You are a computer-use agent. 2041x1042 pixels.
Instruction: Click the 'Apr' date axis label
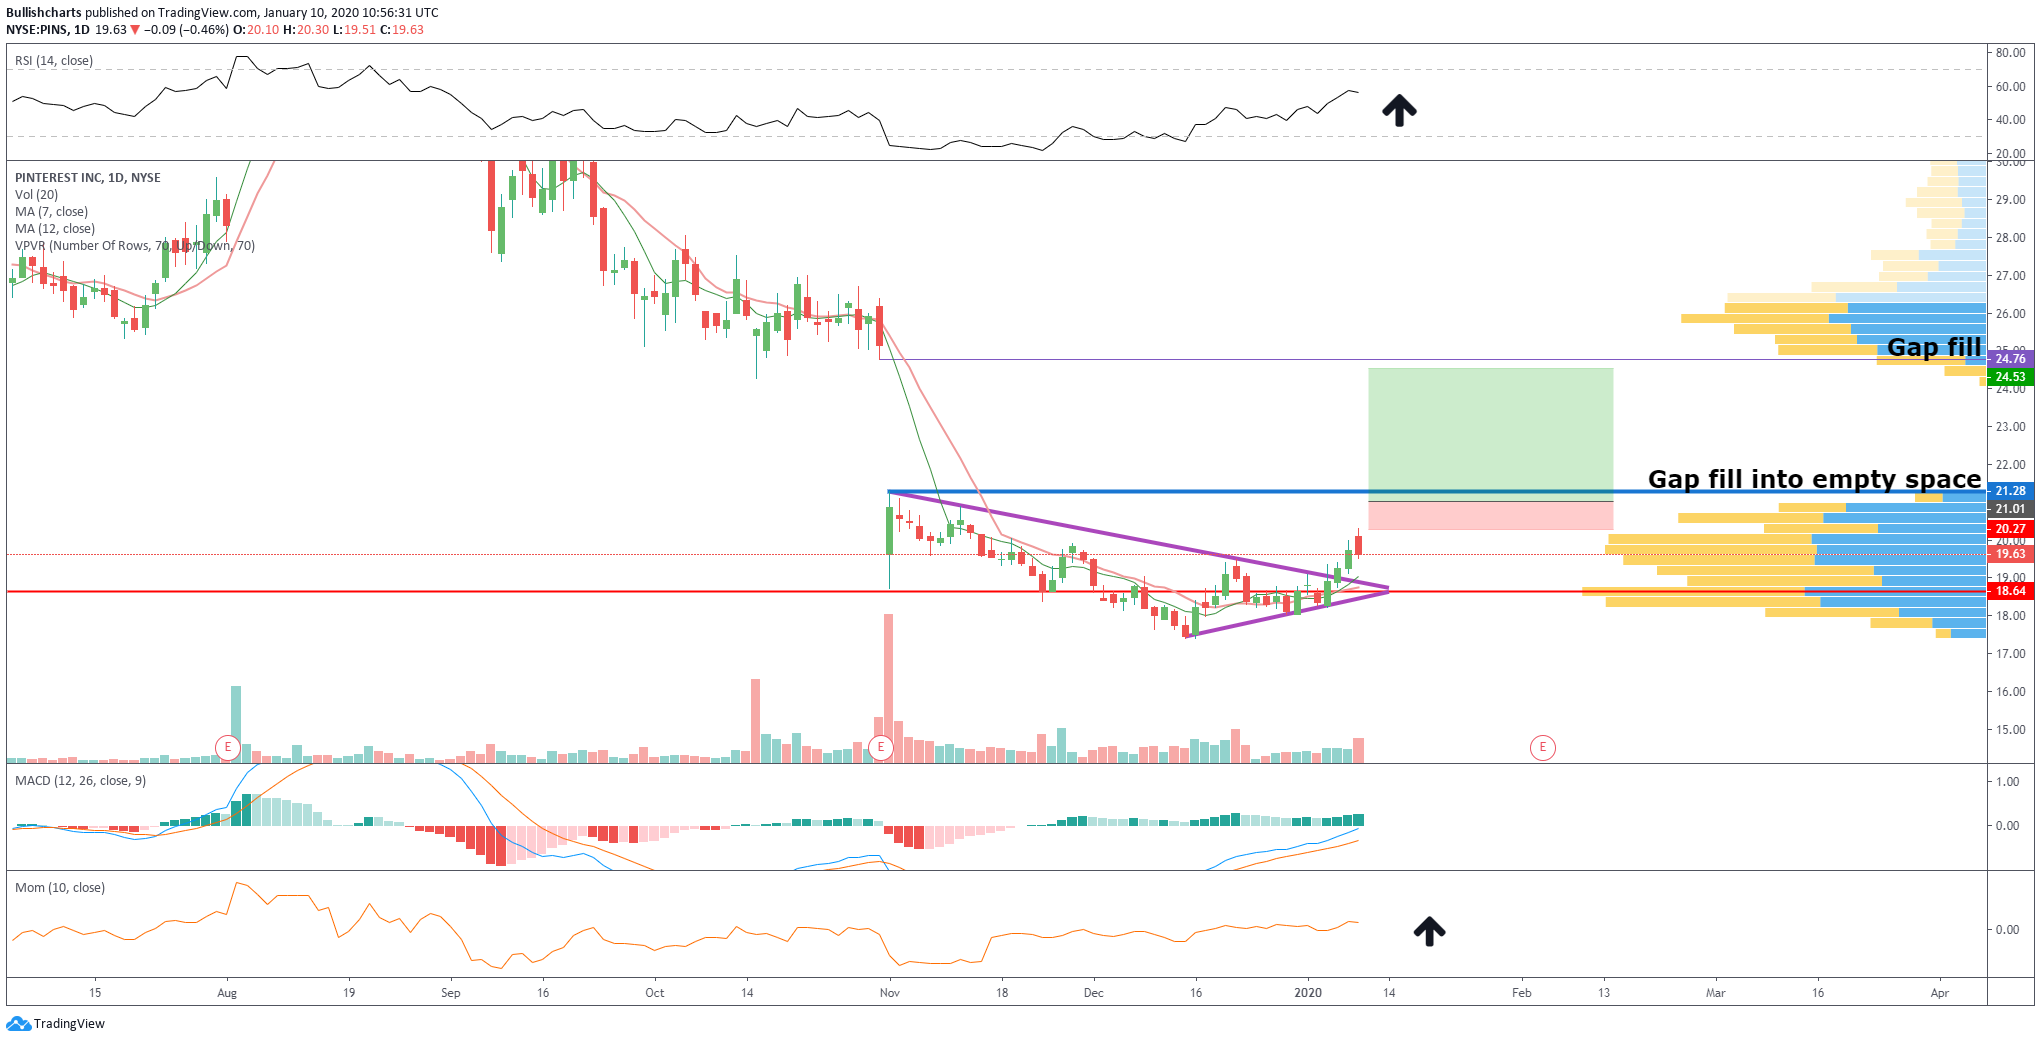[x=1940, y=993]
